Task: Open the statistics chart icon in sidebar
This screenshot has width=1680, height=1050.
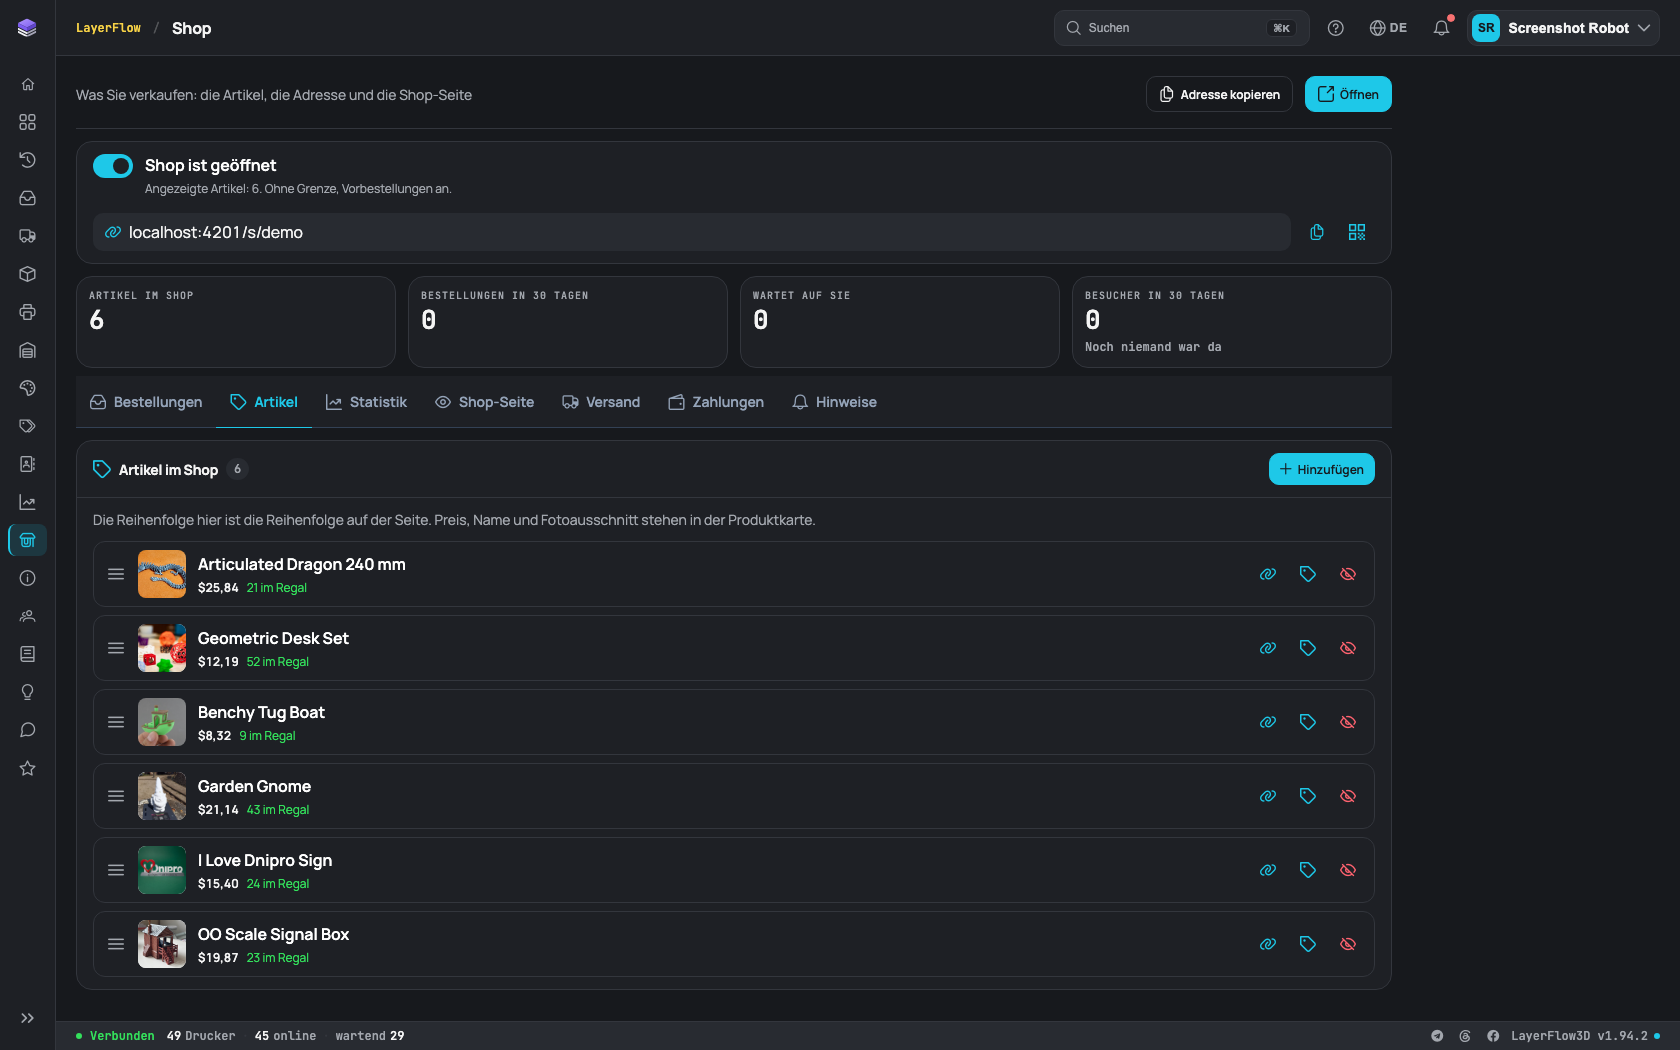Action: point(28,502)
